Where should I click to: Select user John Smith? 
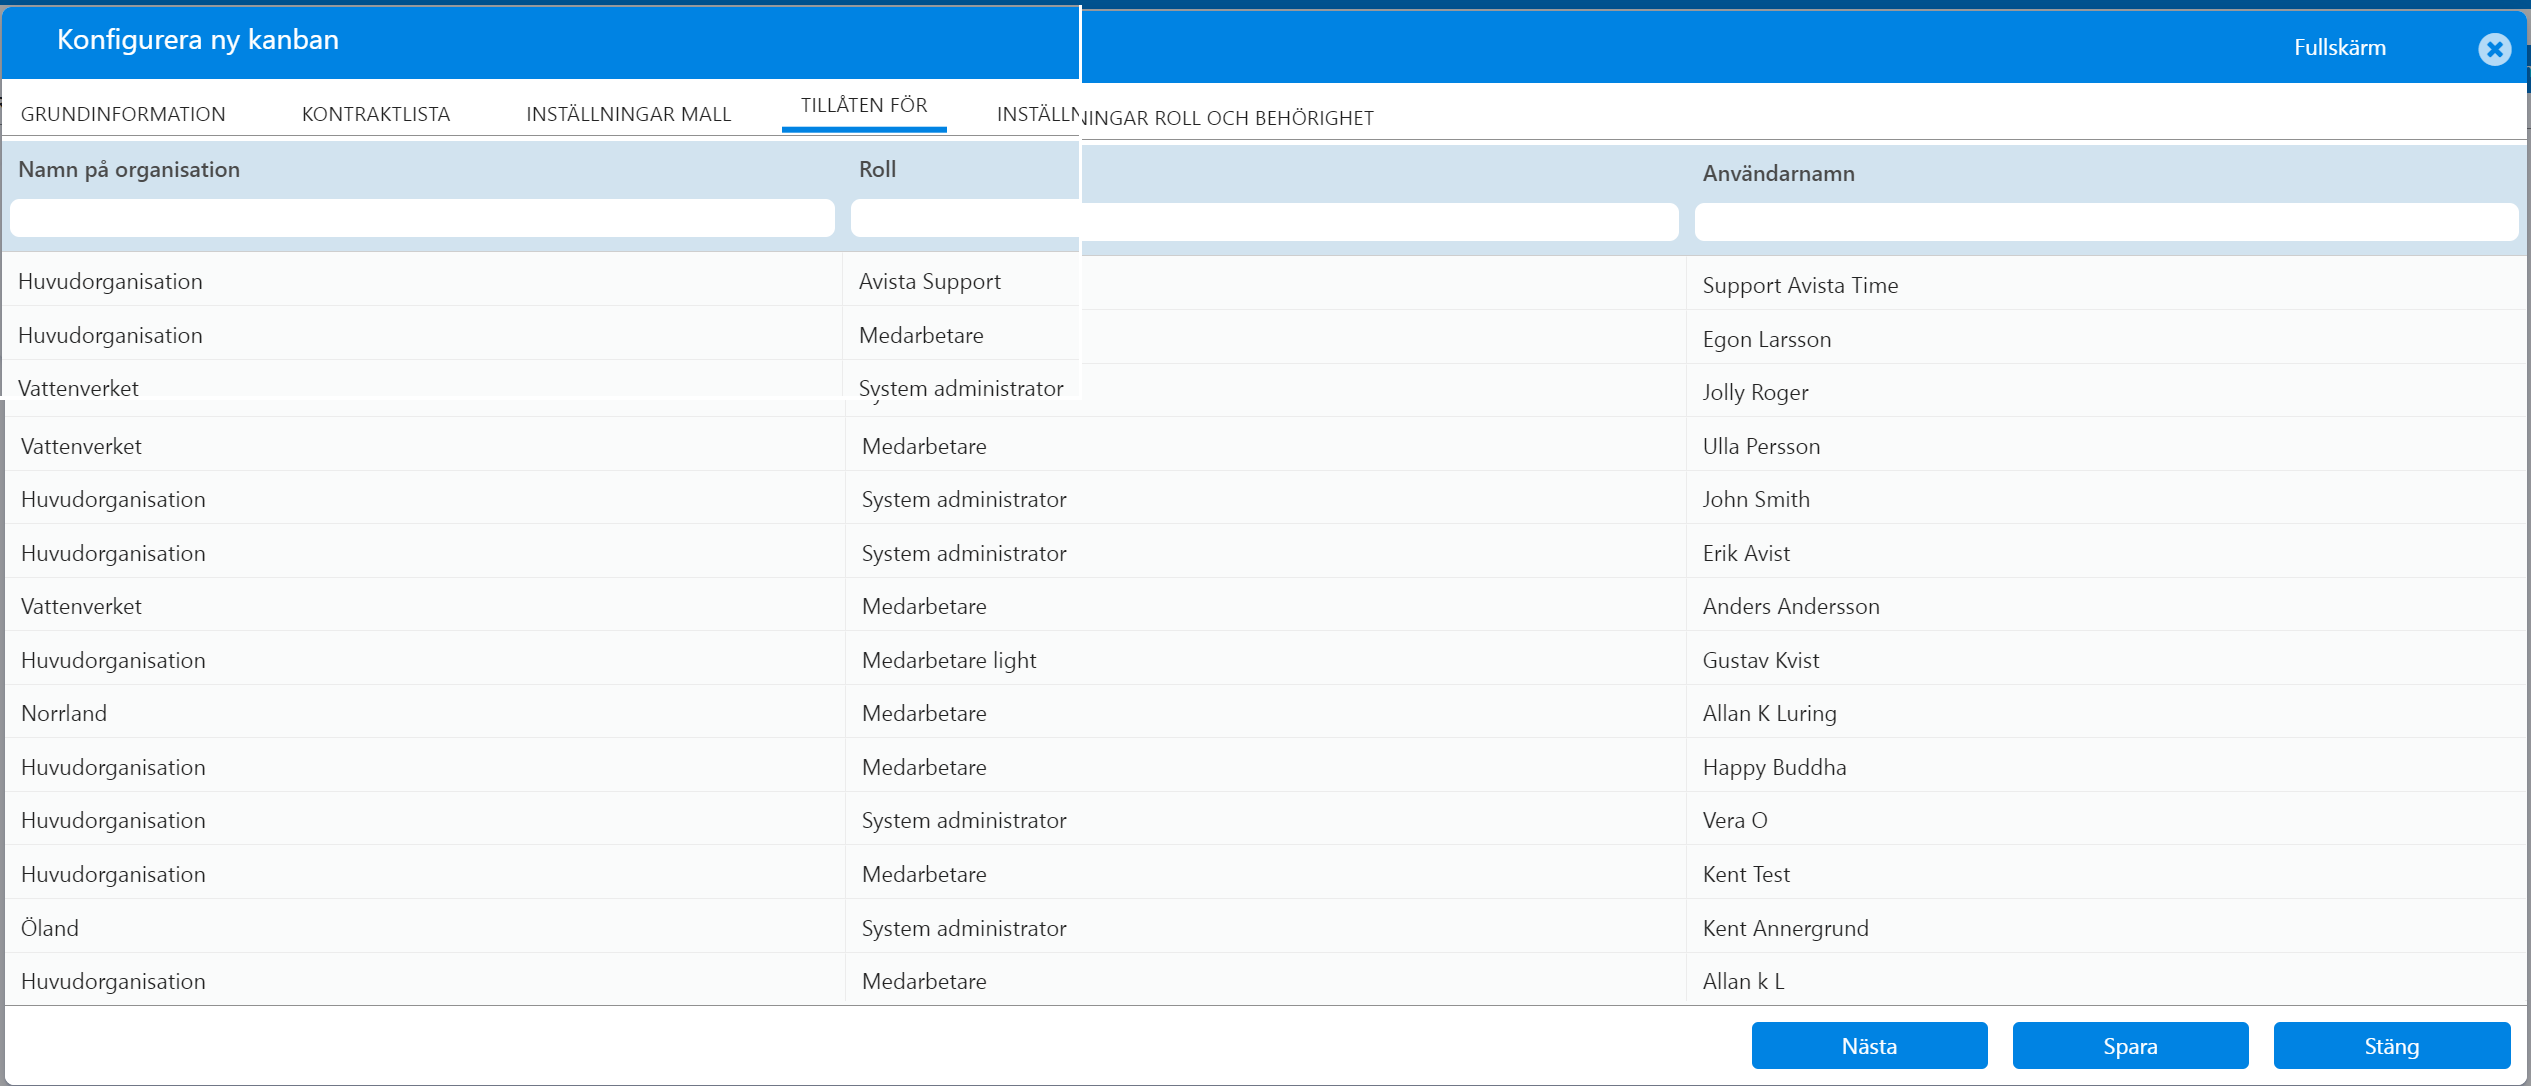(1756, 499)
